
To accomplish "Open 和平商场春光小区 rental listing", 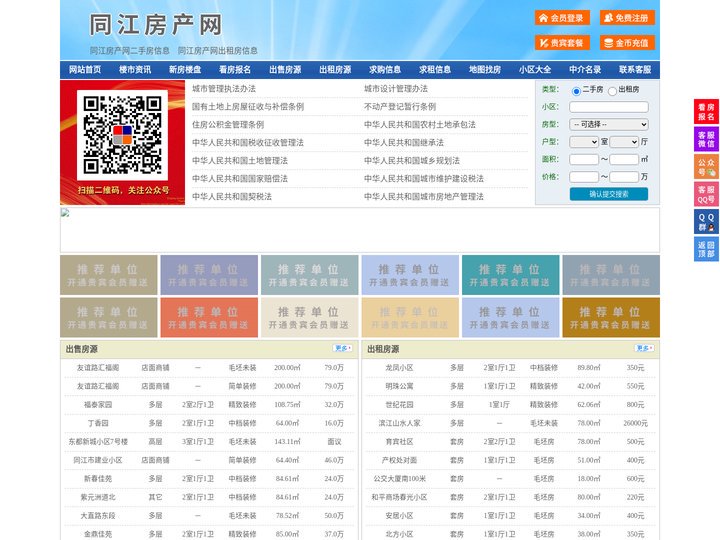I will pos(399,497).
